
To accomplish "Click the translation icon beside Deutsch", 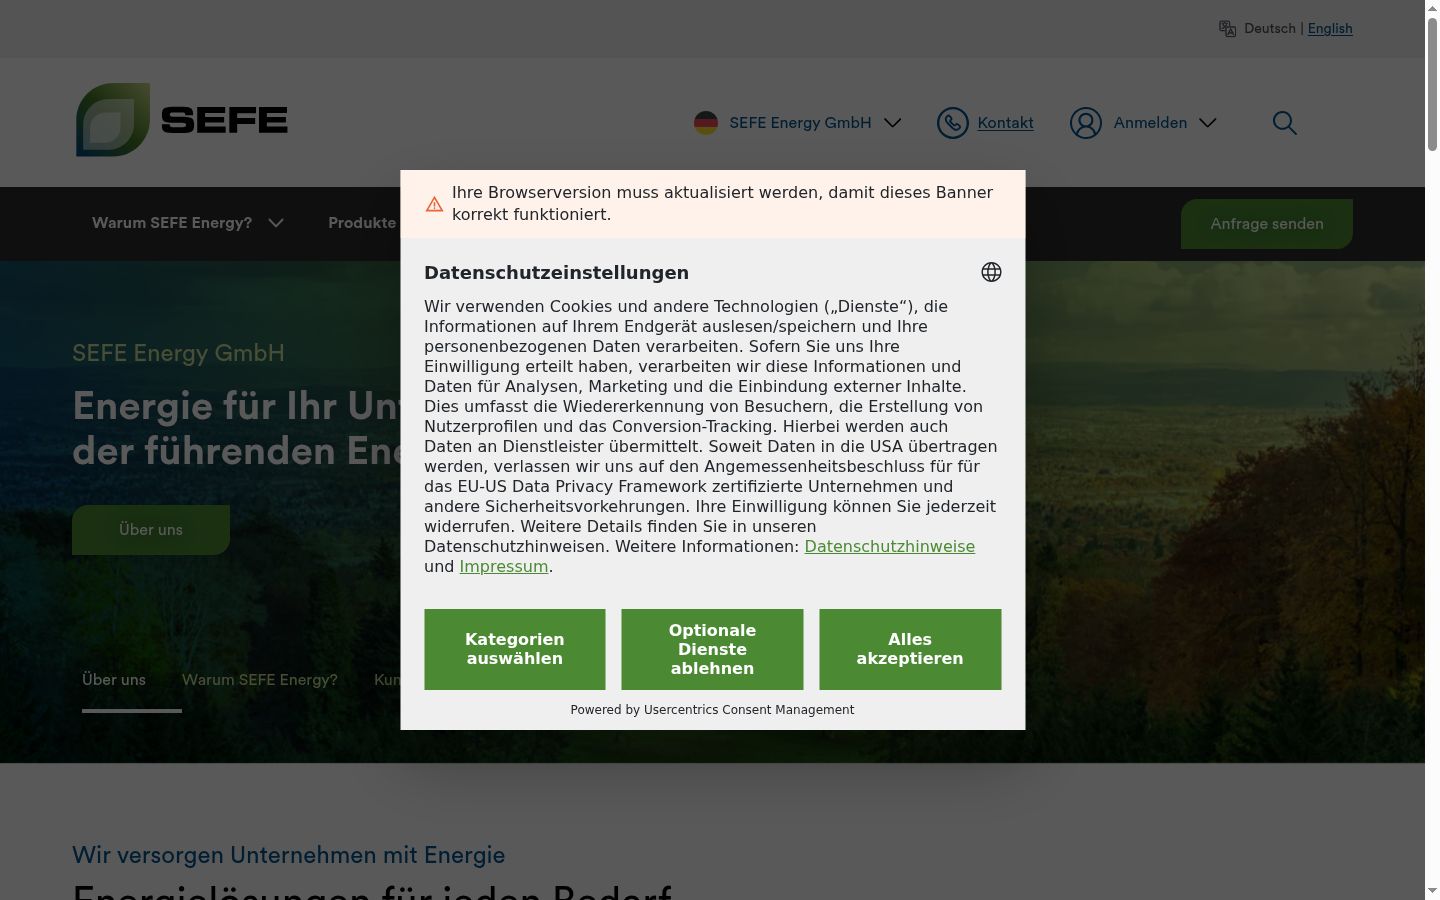I will pyautogui.click(x=1227, y=28).
